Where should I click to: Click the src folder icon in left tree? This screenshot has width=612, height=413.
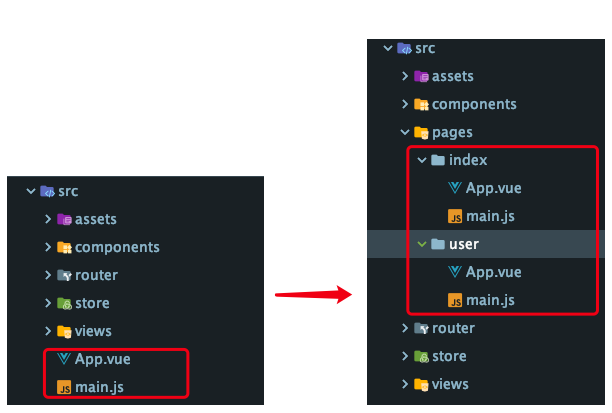[x=47, y=191]
